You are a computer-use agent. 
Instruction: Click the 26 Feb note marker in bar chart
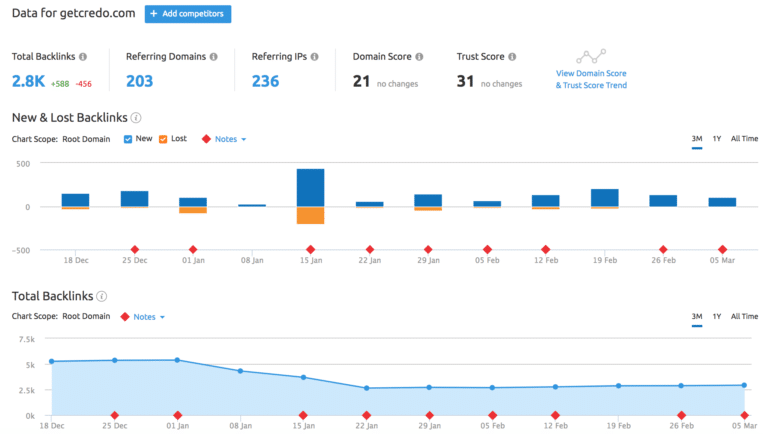pos(663,250)
